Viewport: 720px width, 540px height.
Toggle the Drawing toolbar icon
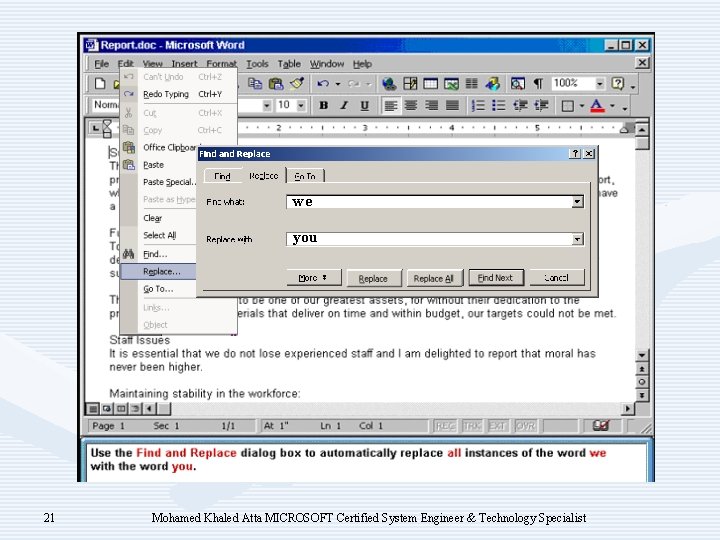click(x=492, y=84)
